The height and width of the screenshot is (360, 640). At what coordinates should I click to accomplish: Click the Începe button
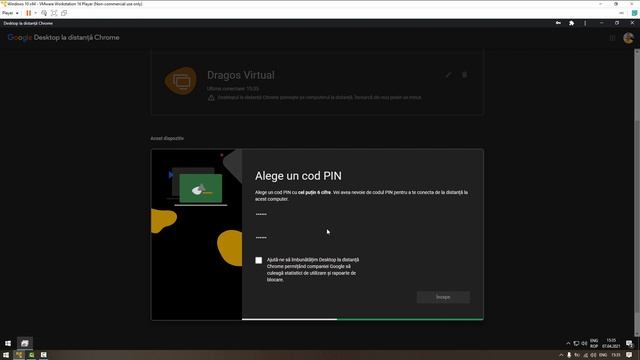[443, 297]
